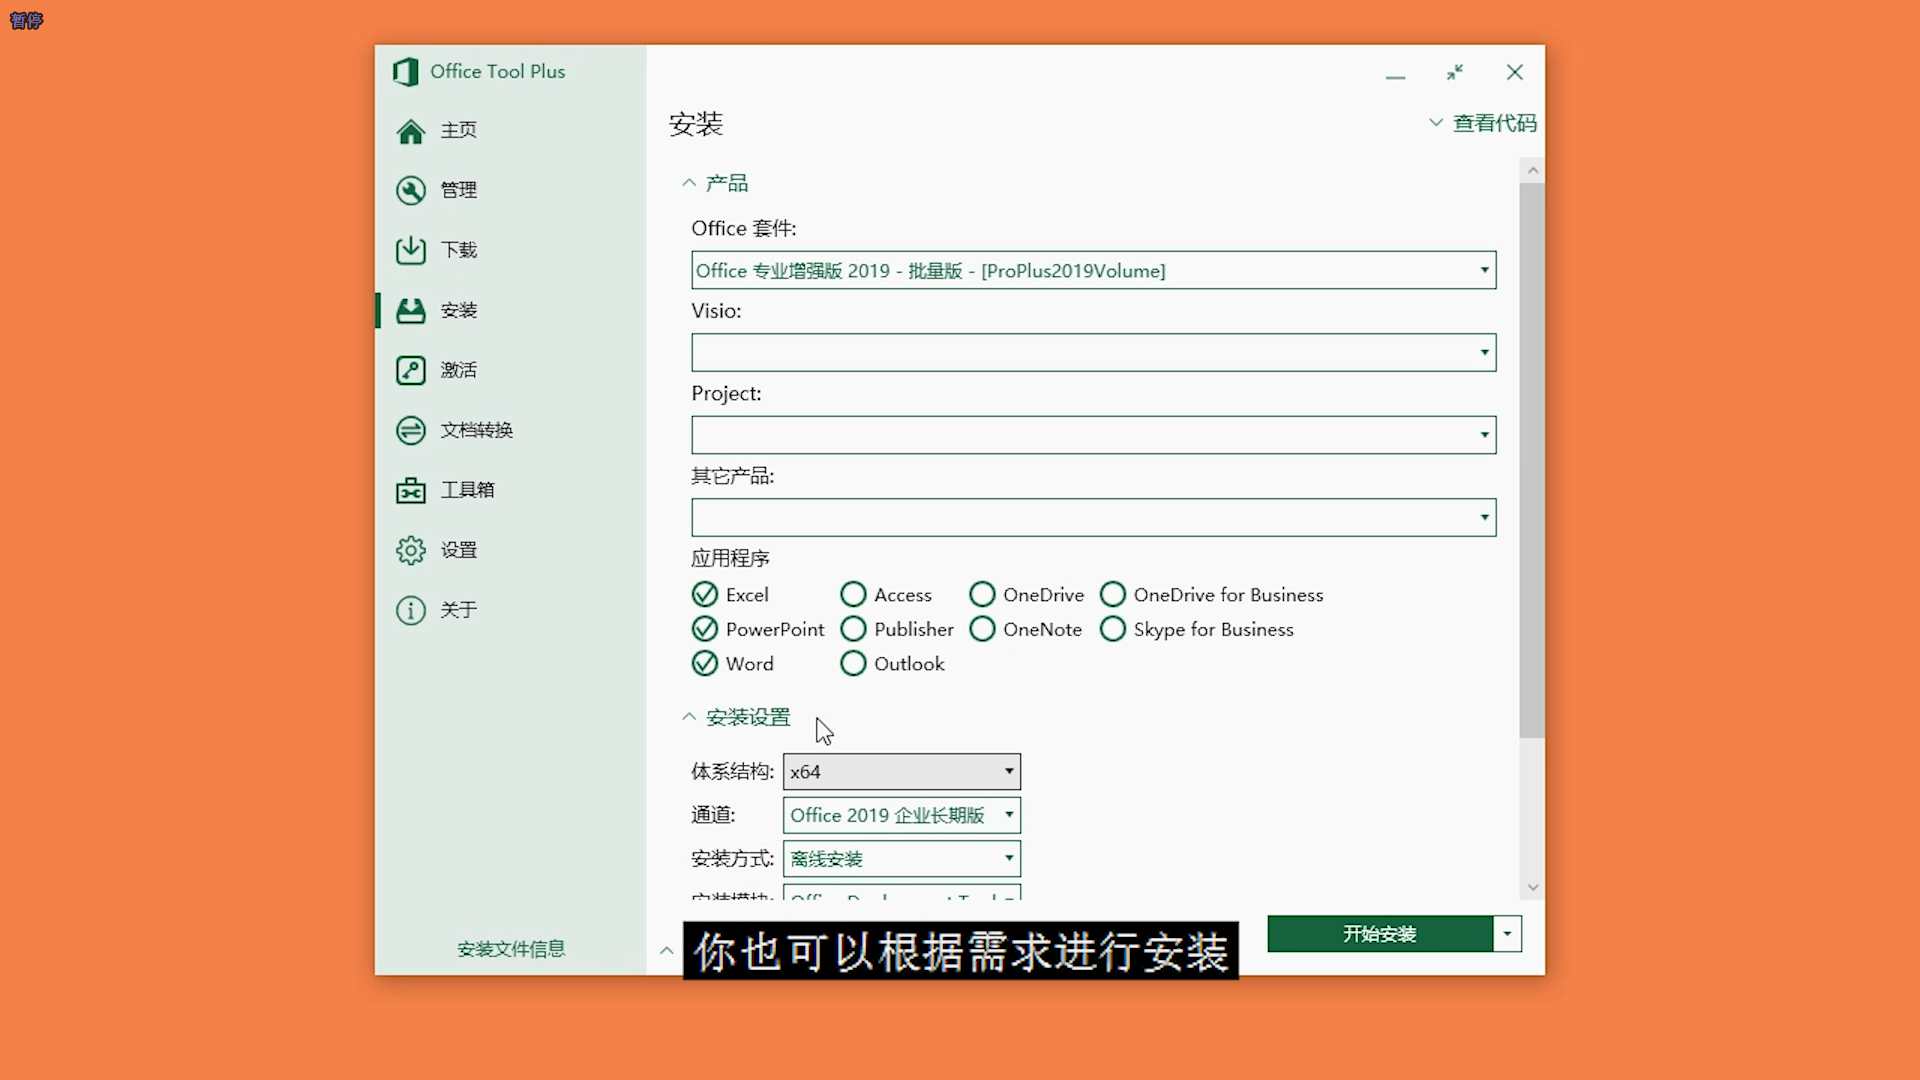Open 关于 page from sidebar
This screenshot has width=1920, height=1080.
tap(459, 610)
